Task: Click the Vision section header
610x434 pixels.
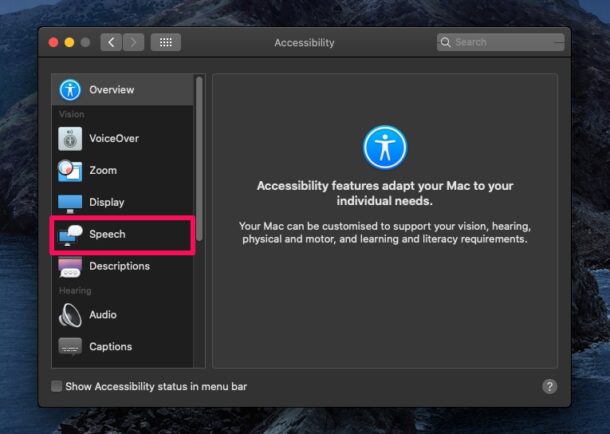Action: coord(72,114)
